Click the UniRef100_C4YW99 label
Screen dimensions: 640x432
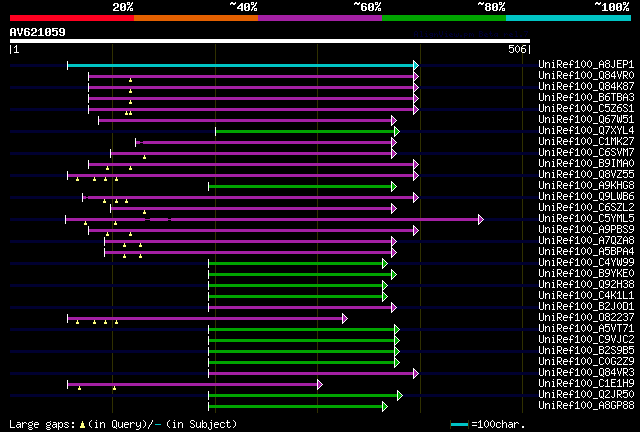pyautogui.click(x=586, y=263)
